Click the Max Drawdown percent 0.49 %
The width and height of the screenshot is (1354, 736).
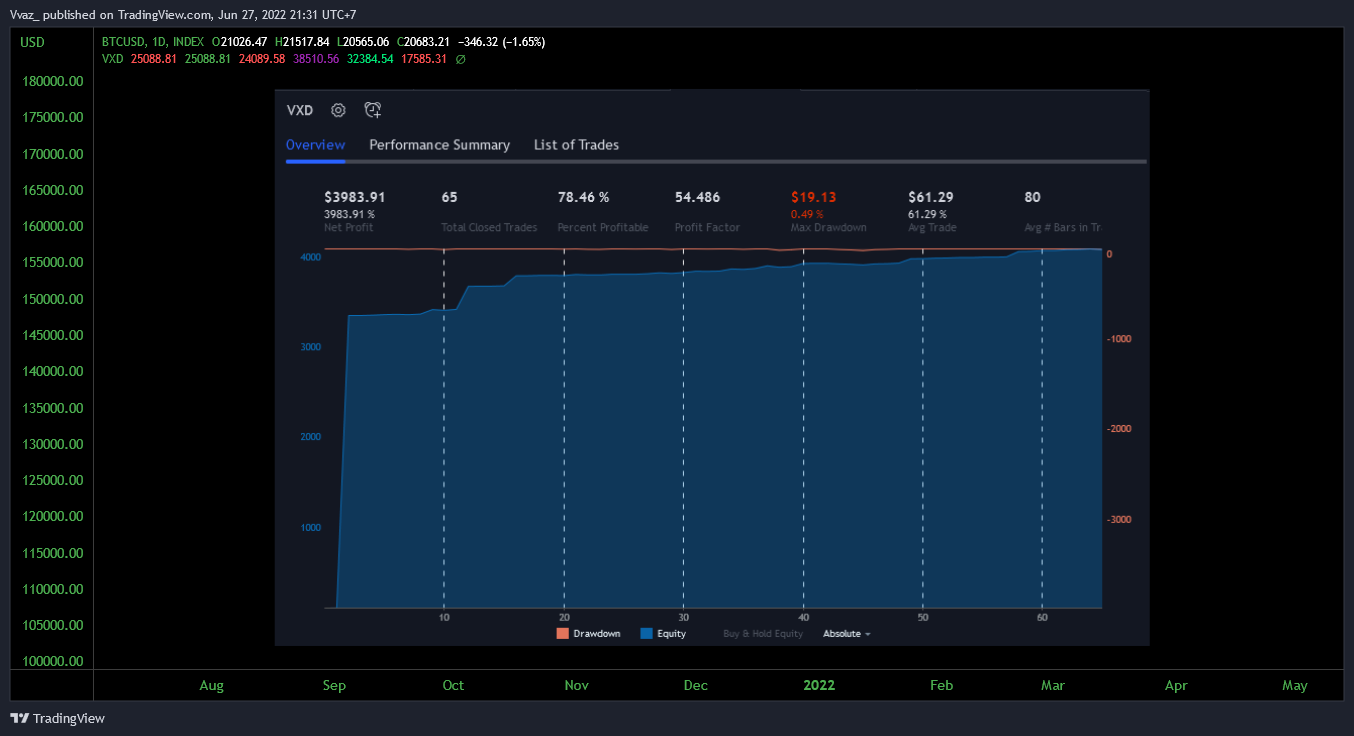click(x=807, y=214)
